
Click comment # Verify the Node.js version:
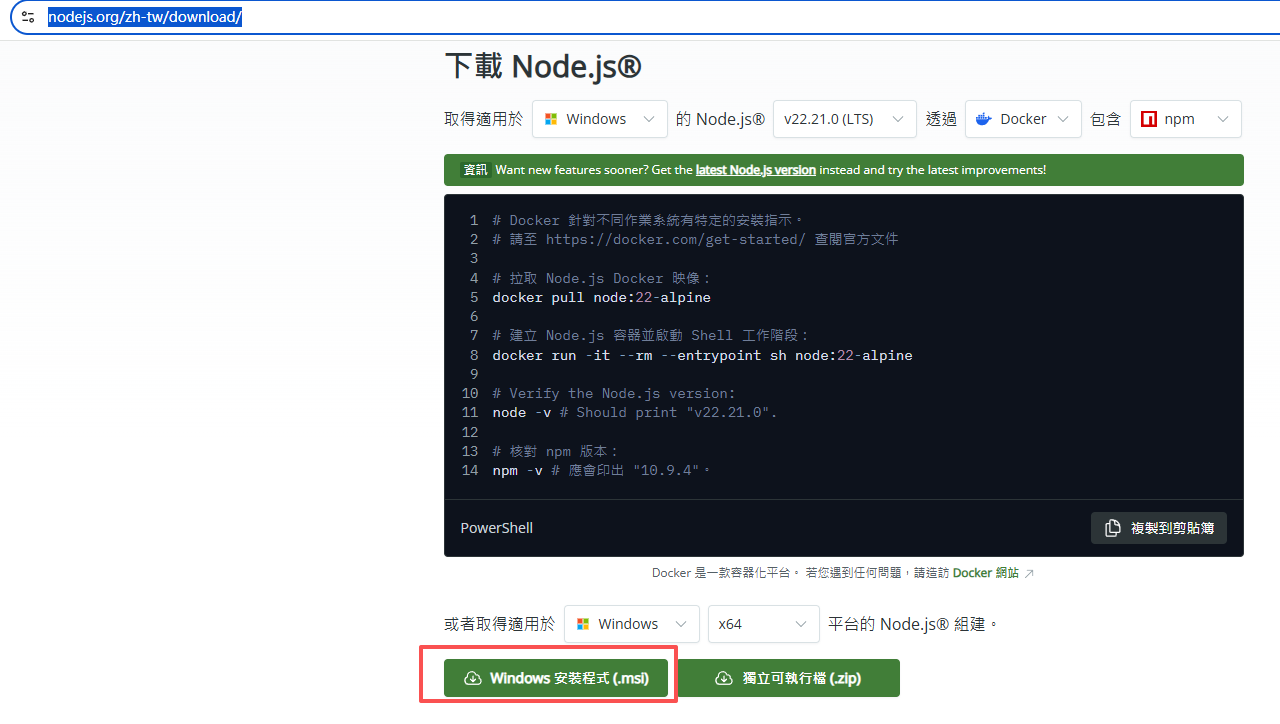tap(614, 393)
